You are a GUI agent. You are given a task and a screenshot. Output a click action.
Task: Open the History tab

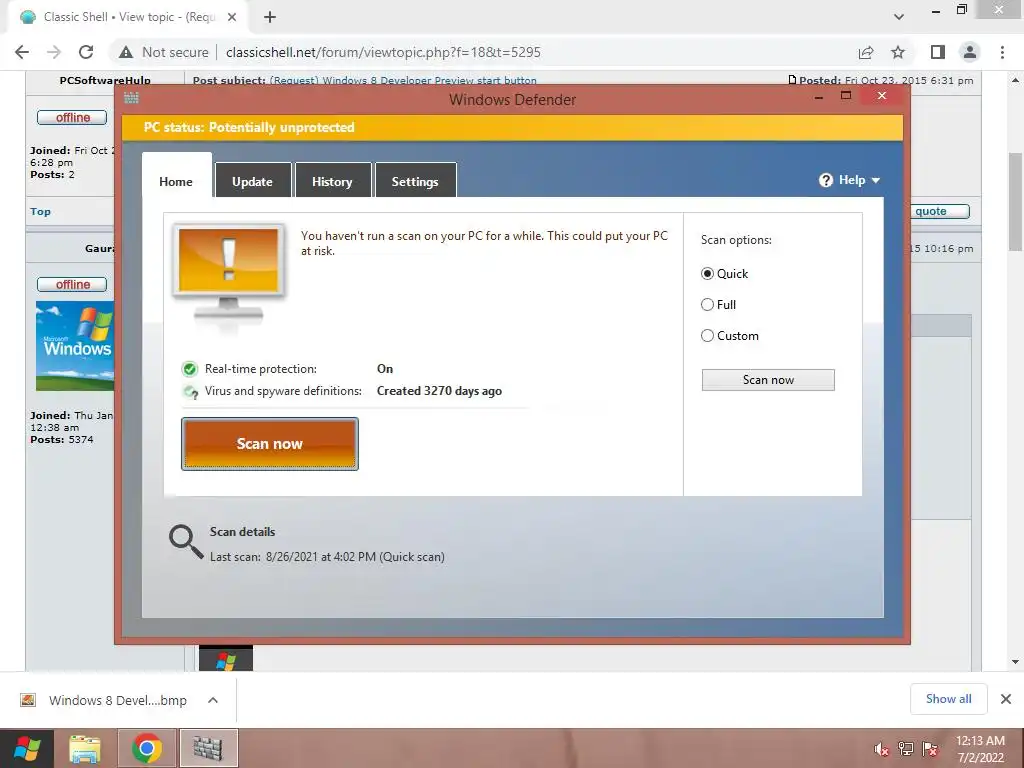332,182
